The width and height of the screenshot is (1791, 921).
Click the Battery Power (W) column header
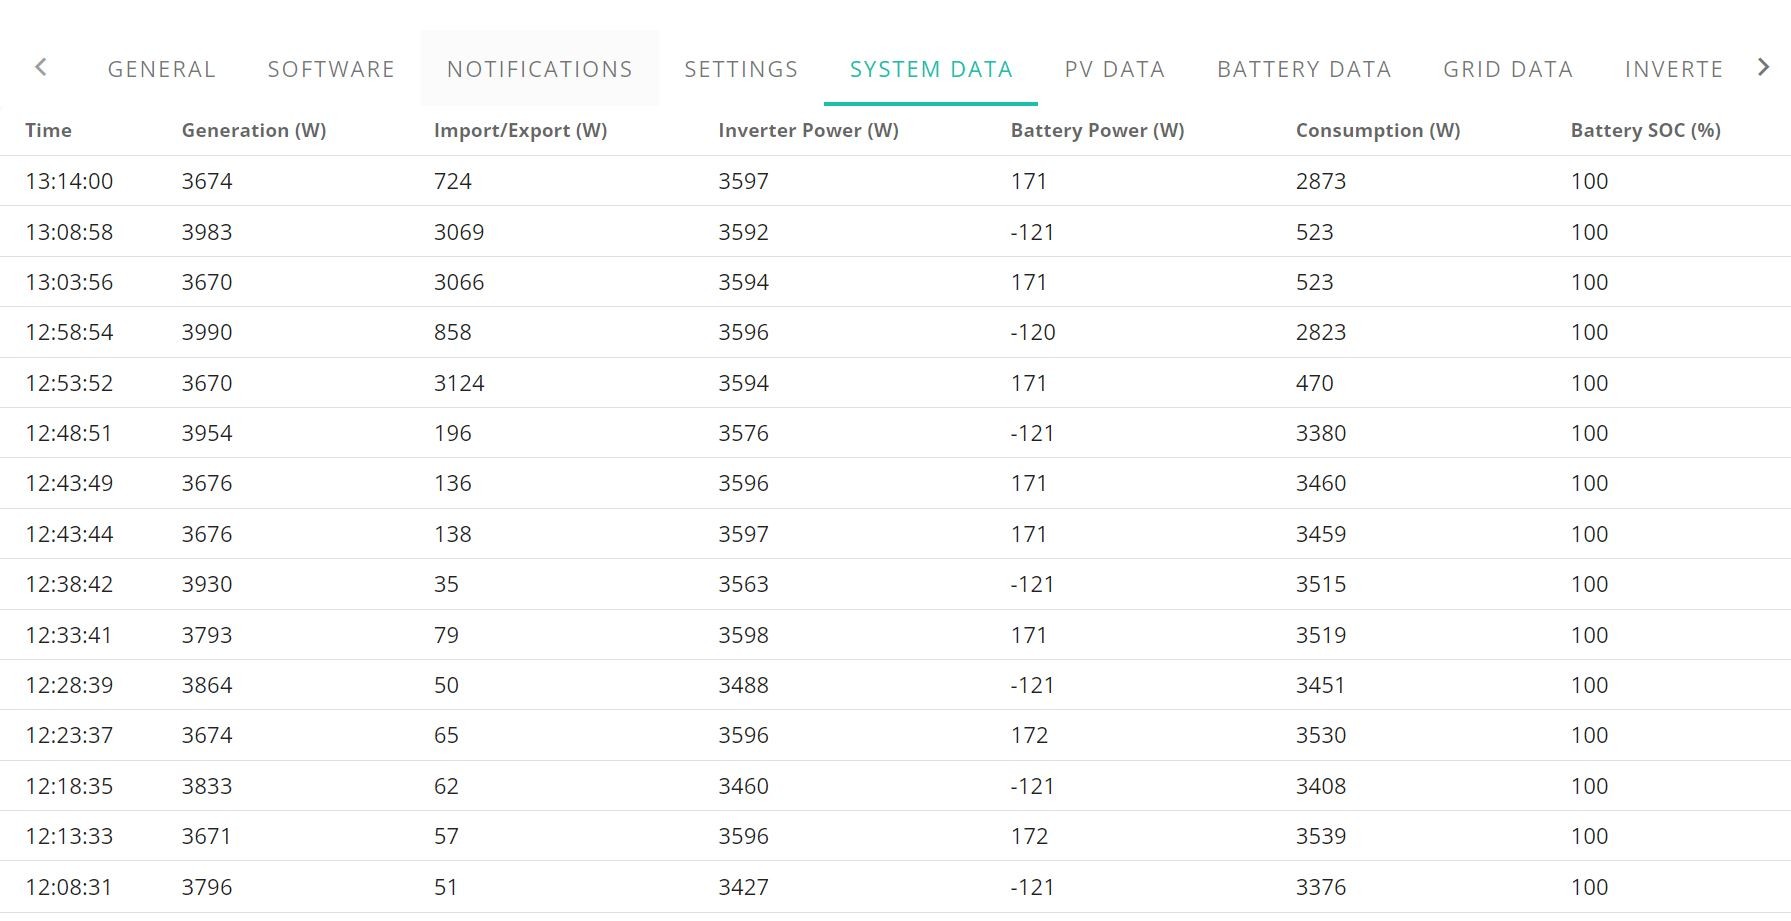1097,130
